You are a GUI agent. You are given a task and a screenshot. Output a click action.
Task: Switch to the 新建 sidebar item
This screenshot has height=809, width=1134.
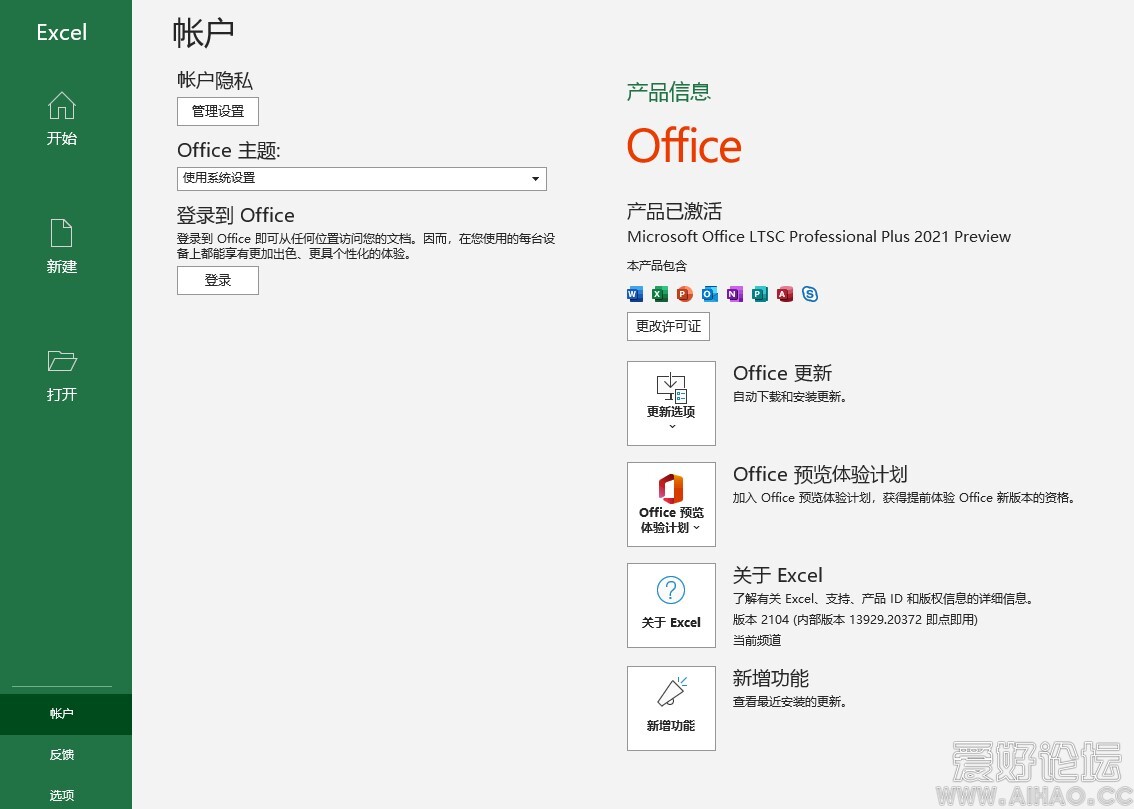click(x=61, y=248)
